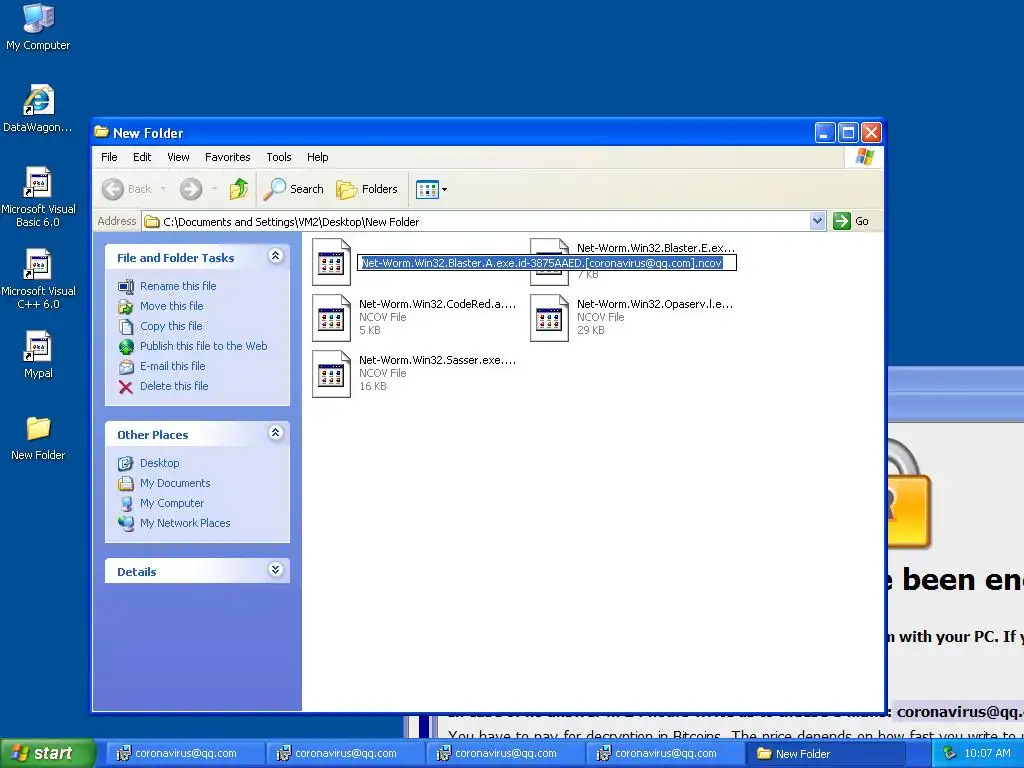This screenshot has width=1024, height=768.
Task: Switch to fourth coronavirus@qq.com taskbar window
Action: (665, 754)
